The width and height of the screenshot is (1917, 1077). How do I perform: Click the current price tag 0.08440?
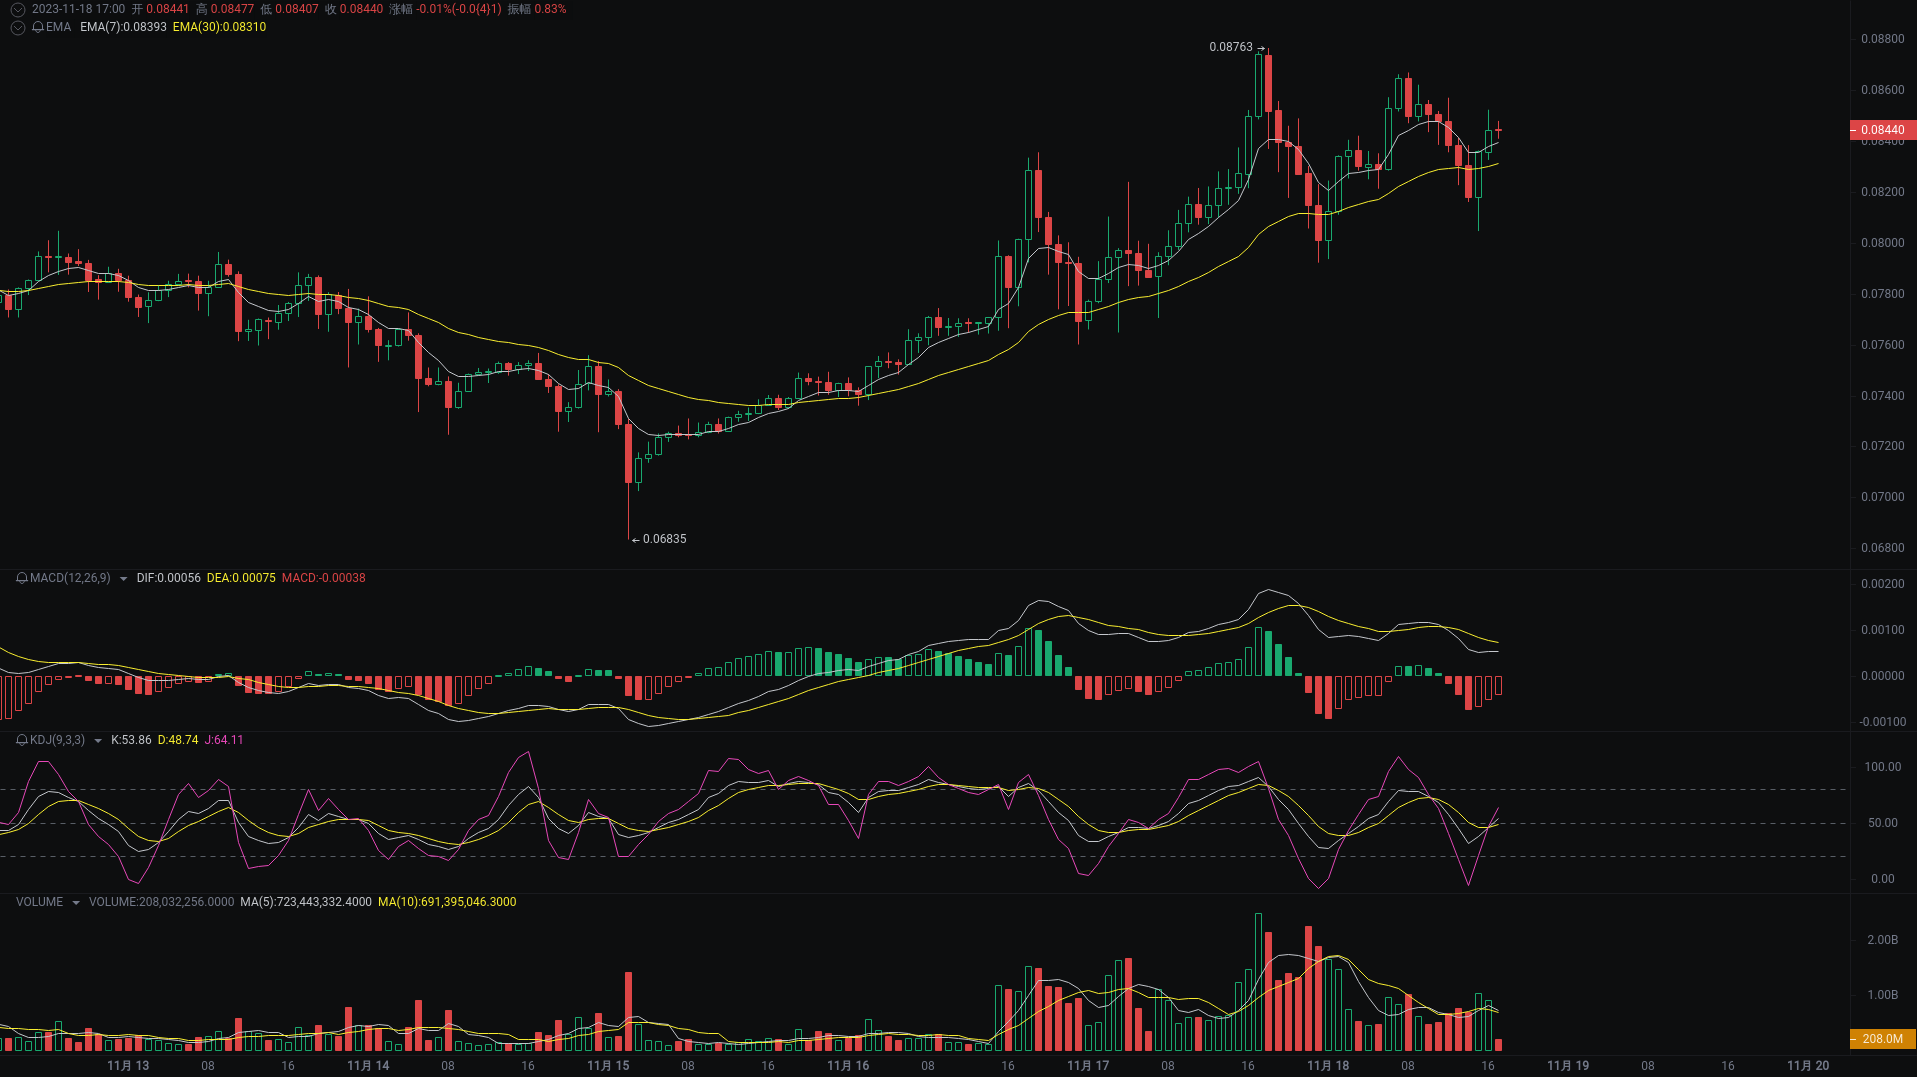pyautogui.click(x=1882, y=130)
